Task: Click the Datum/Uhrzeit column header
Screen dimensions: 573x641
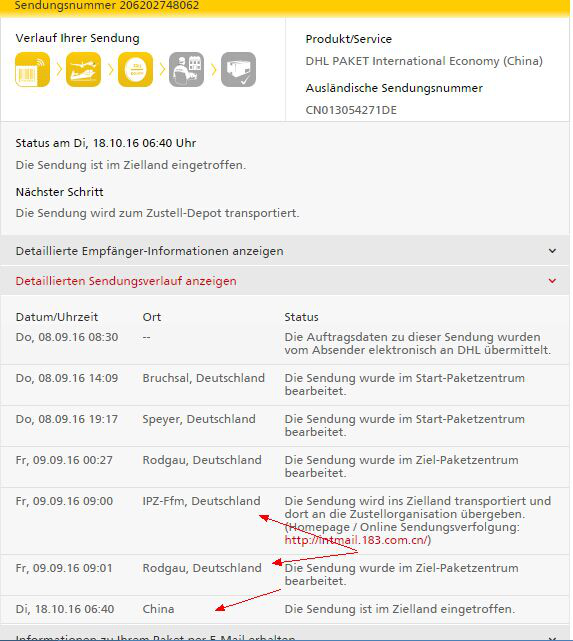Action: coord(57,317)
